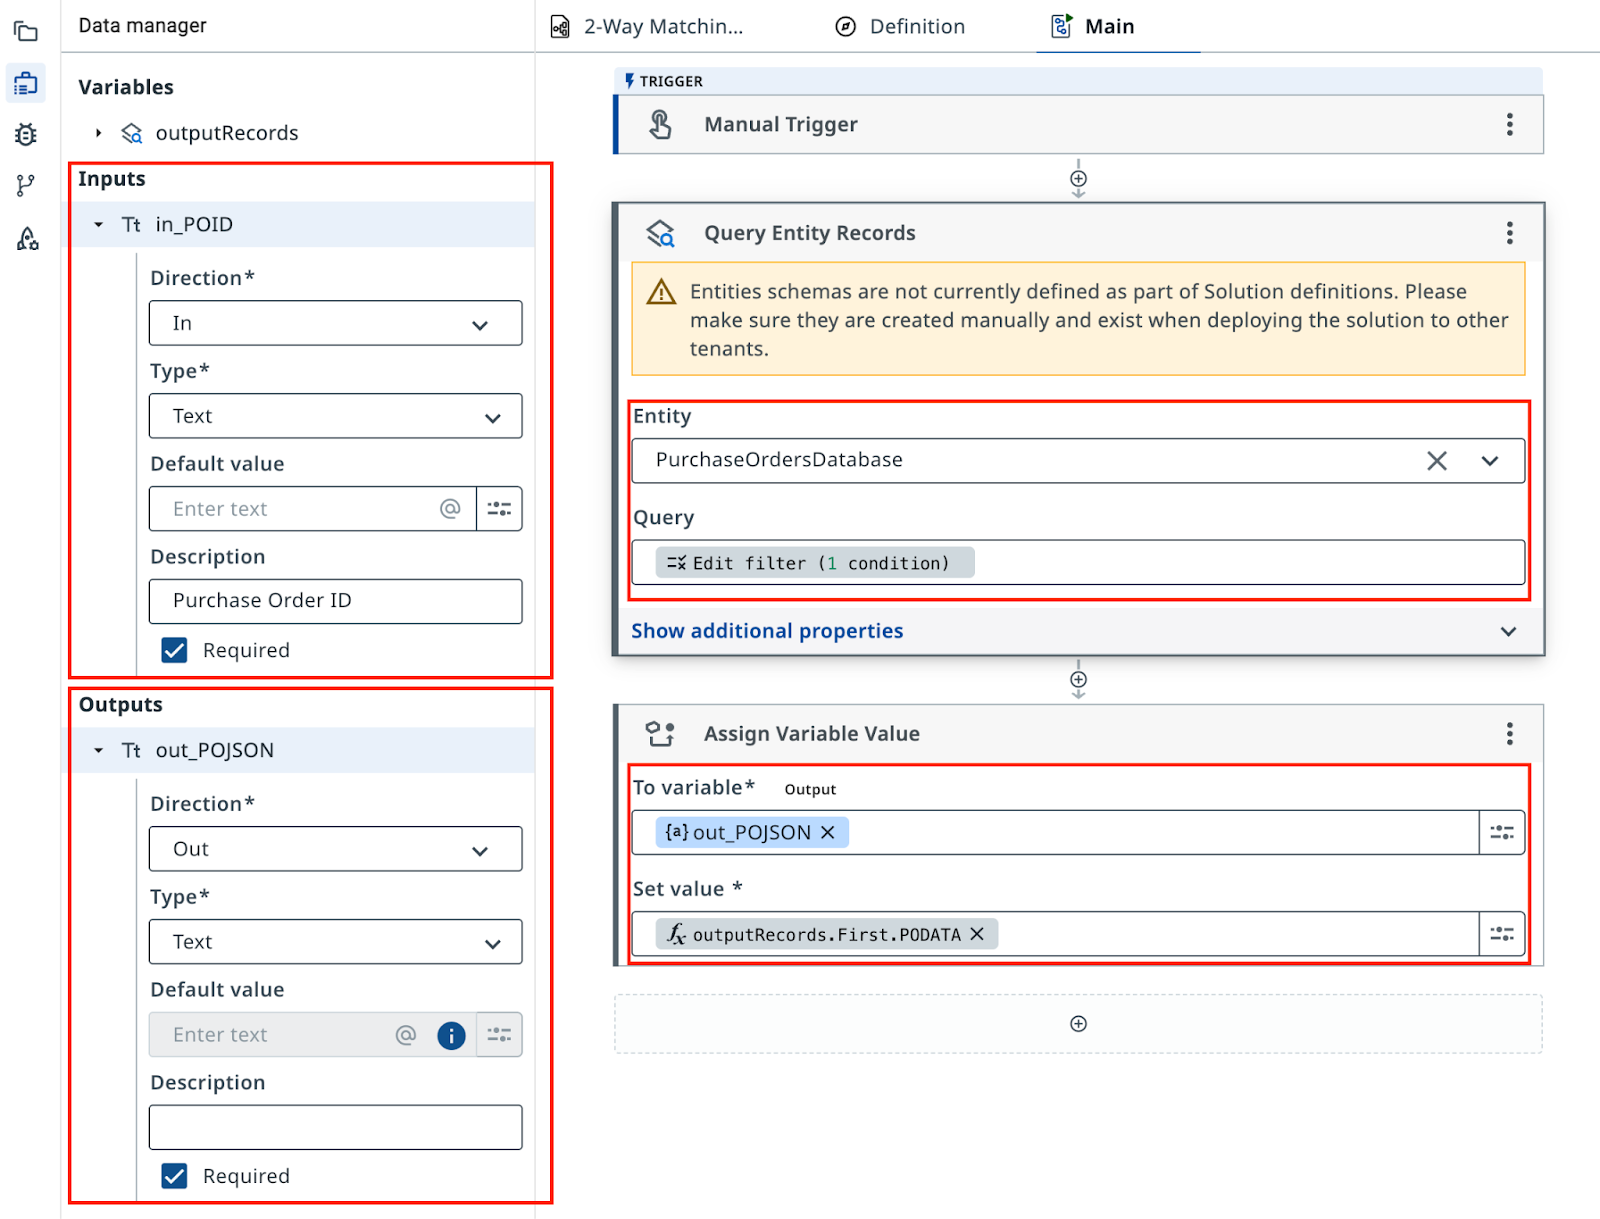Add activity in the empty drop zone
Image resolution: width=1600 pixels, height=1219 pixels.
pyautogui.click(x=1078, y=1023)
